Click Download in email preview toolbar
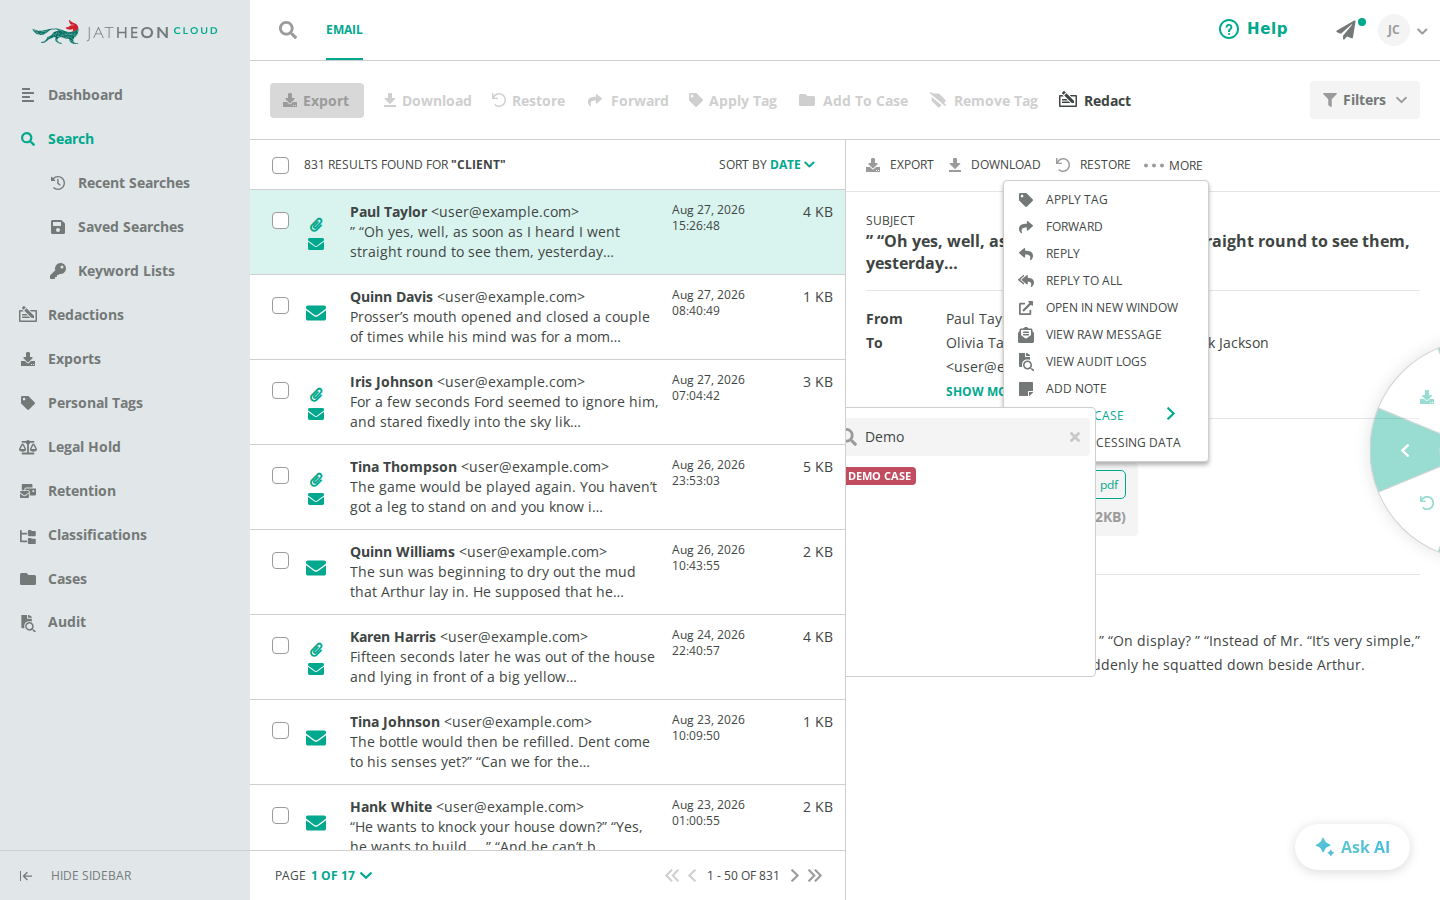 [994, 165]
